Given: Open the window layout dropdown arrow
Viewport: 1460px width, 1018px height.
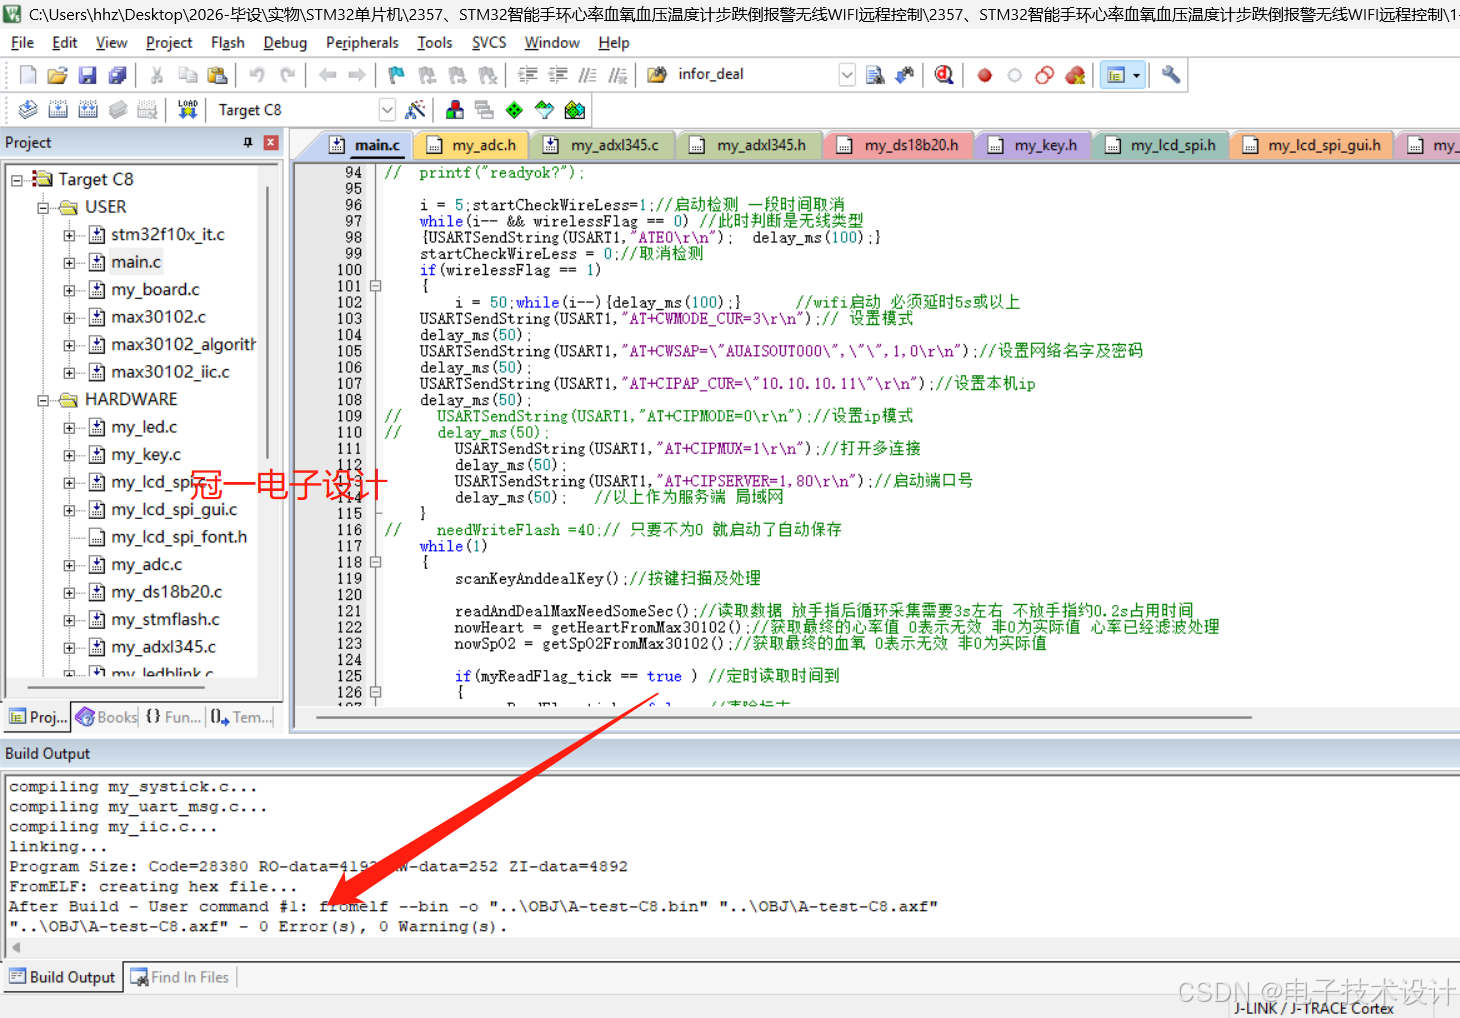Looking at the screenshot, I should 1136,75.
